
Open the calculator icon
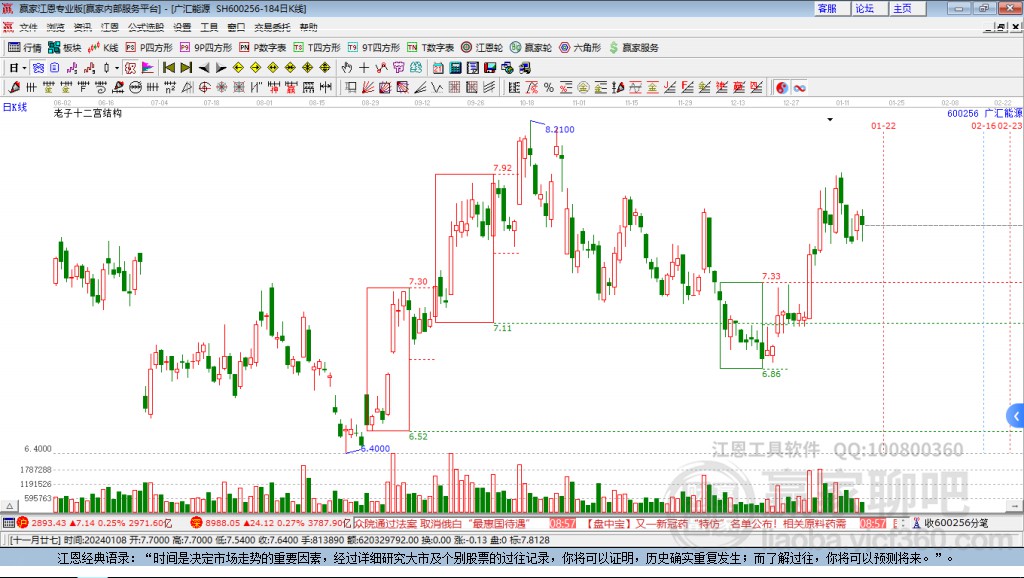pyautogui.click(x=455, y=68)
